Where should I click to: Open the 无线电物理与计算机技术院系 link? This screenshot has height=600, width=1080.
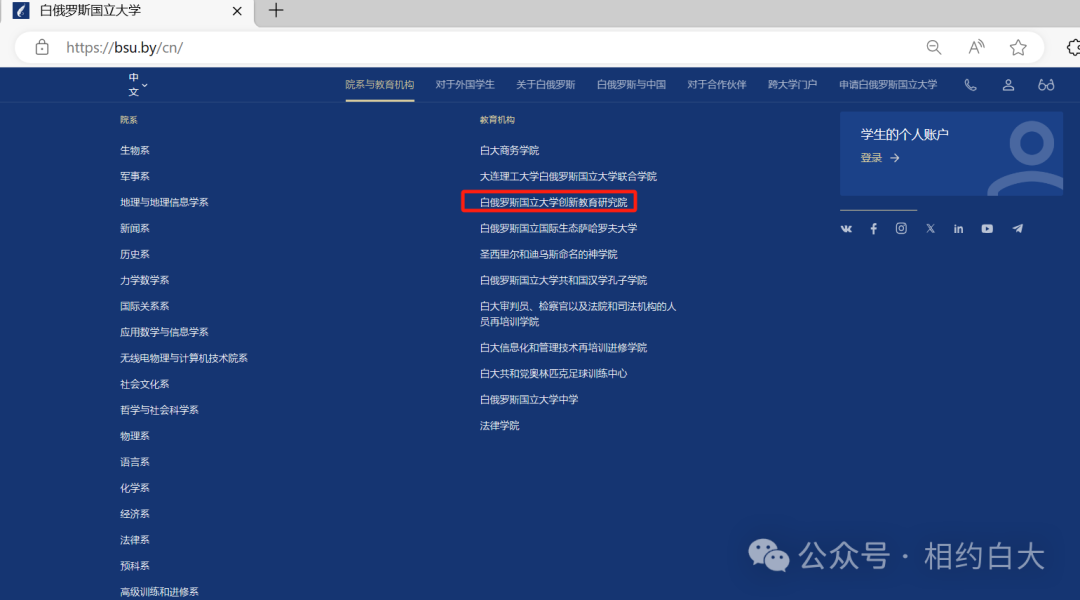click(184, 358)
